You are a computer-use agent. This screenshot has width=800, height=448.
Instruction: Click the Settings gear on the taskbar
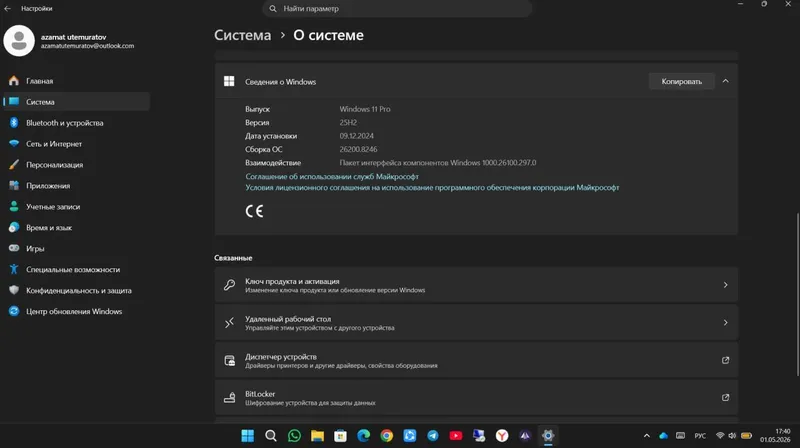pyautogui.click(x=548, y=435)
